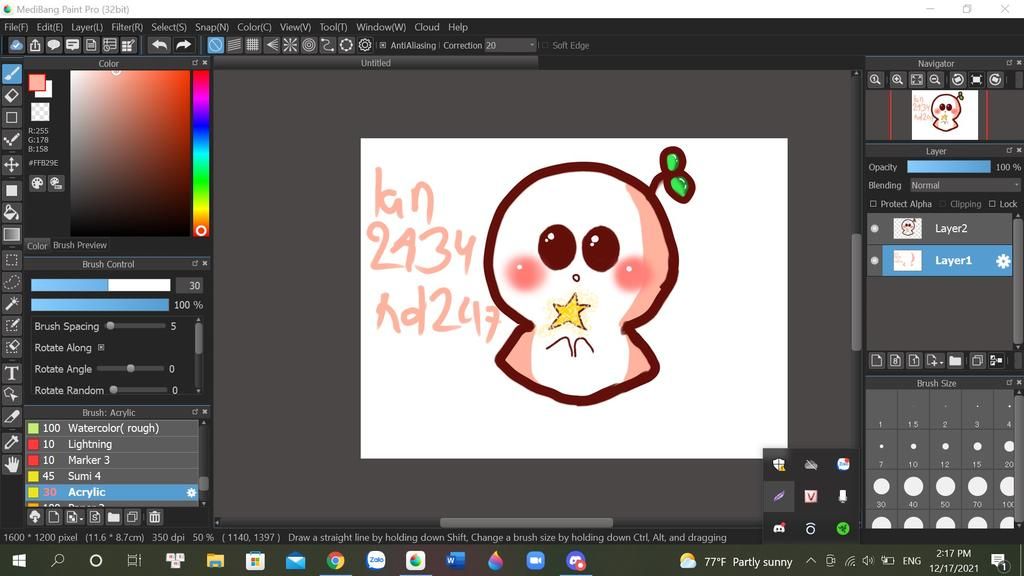1024x576 pixels.
Task: Open the color palette icon in Color panel
Action: tap(37, 184)
